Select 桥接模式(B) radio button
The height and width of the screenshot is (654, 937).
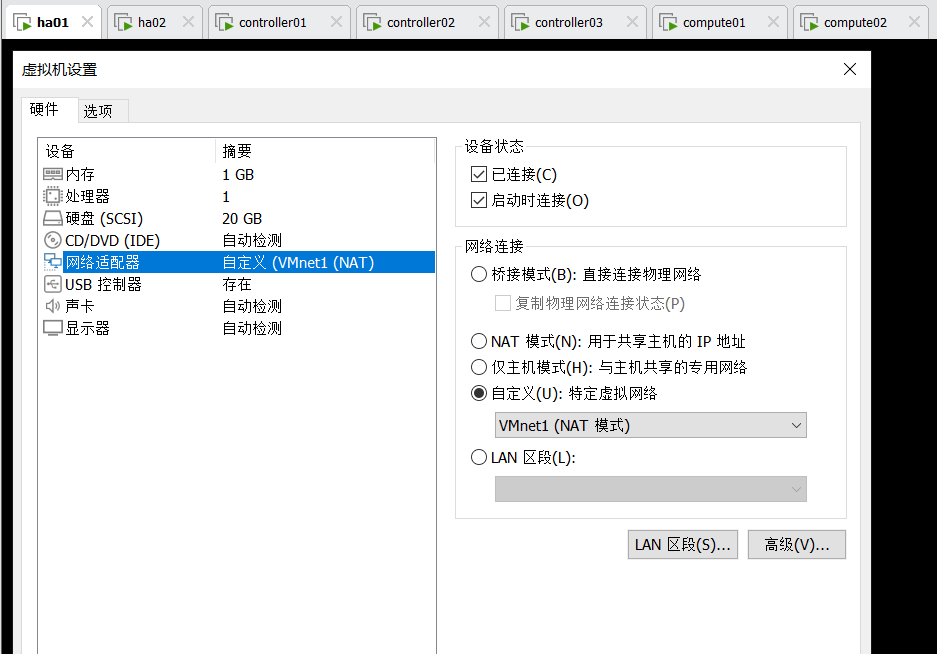click(x=478, y=275)
